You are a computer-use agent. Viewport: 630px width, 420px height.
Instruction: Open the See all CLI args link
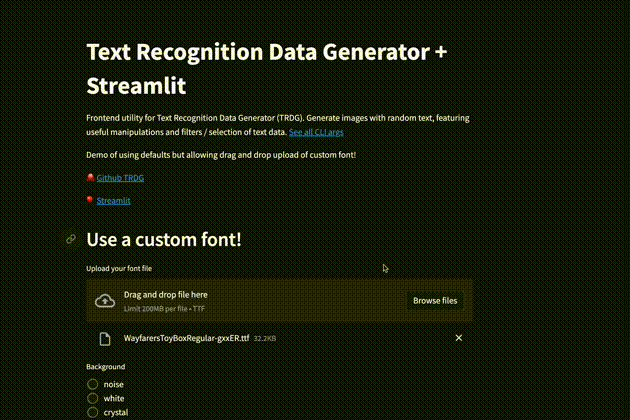[x=316, y=132]
